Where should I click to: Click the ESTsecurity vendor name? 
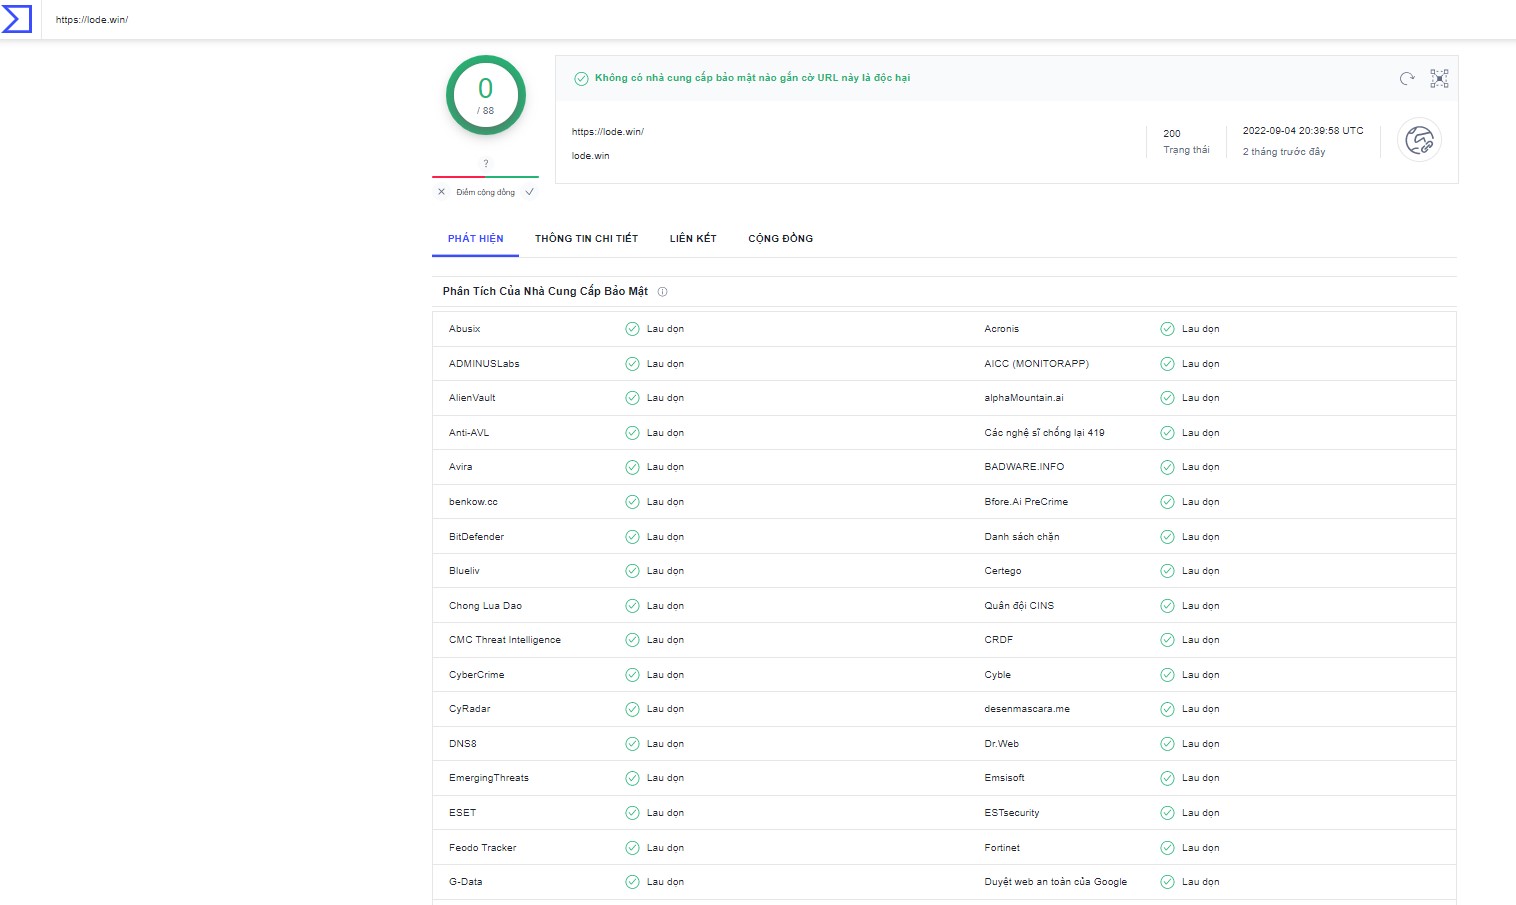click(x=1012, y=813)
